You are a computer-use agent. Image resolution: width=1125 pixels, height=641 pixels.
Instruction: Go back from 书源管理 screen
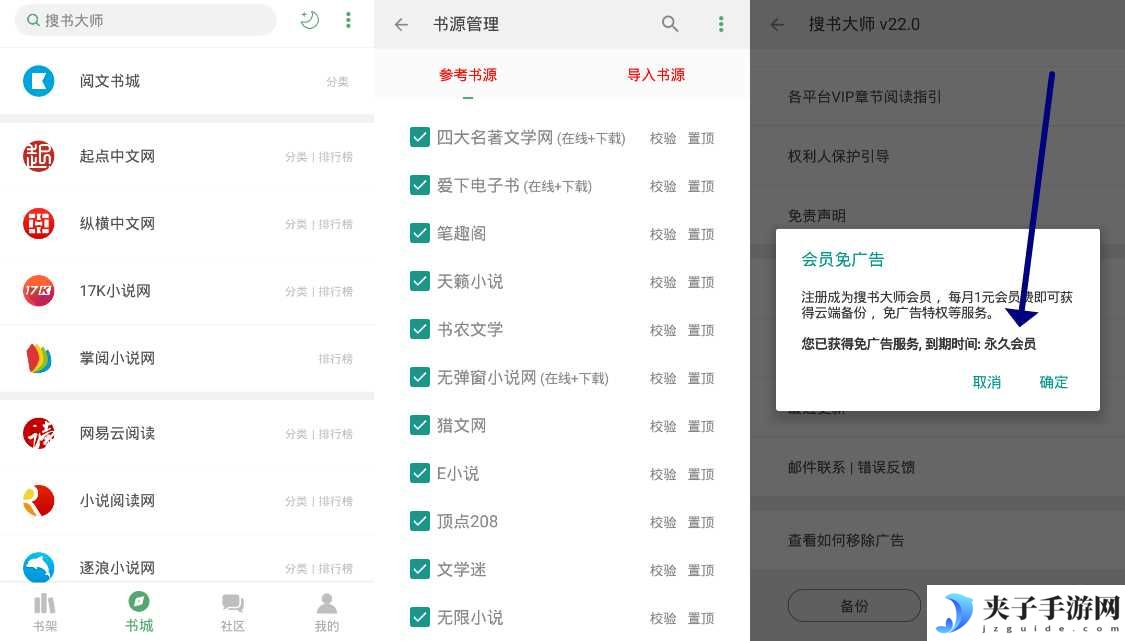click(x=401, y=24)
